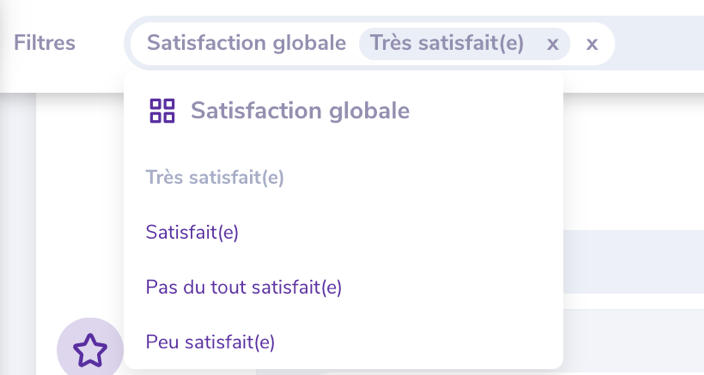Select the Satisfait(e) option
The height and width of the screenshot is (375, 704).
tap(192, 232)
